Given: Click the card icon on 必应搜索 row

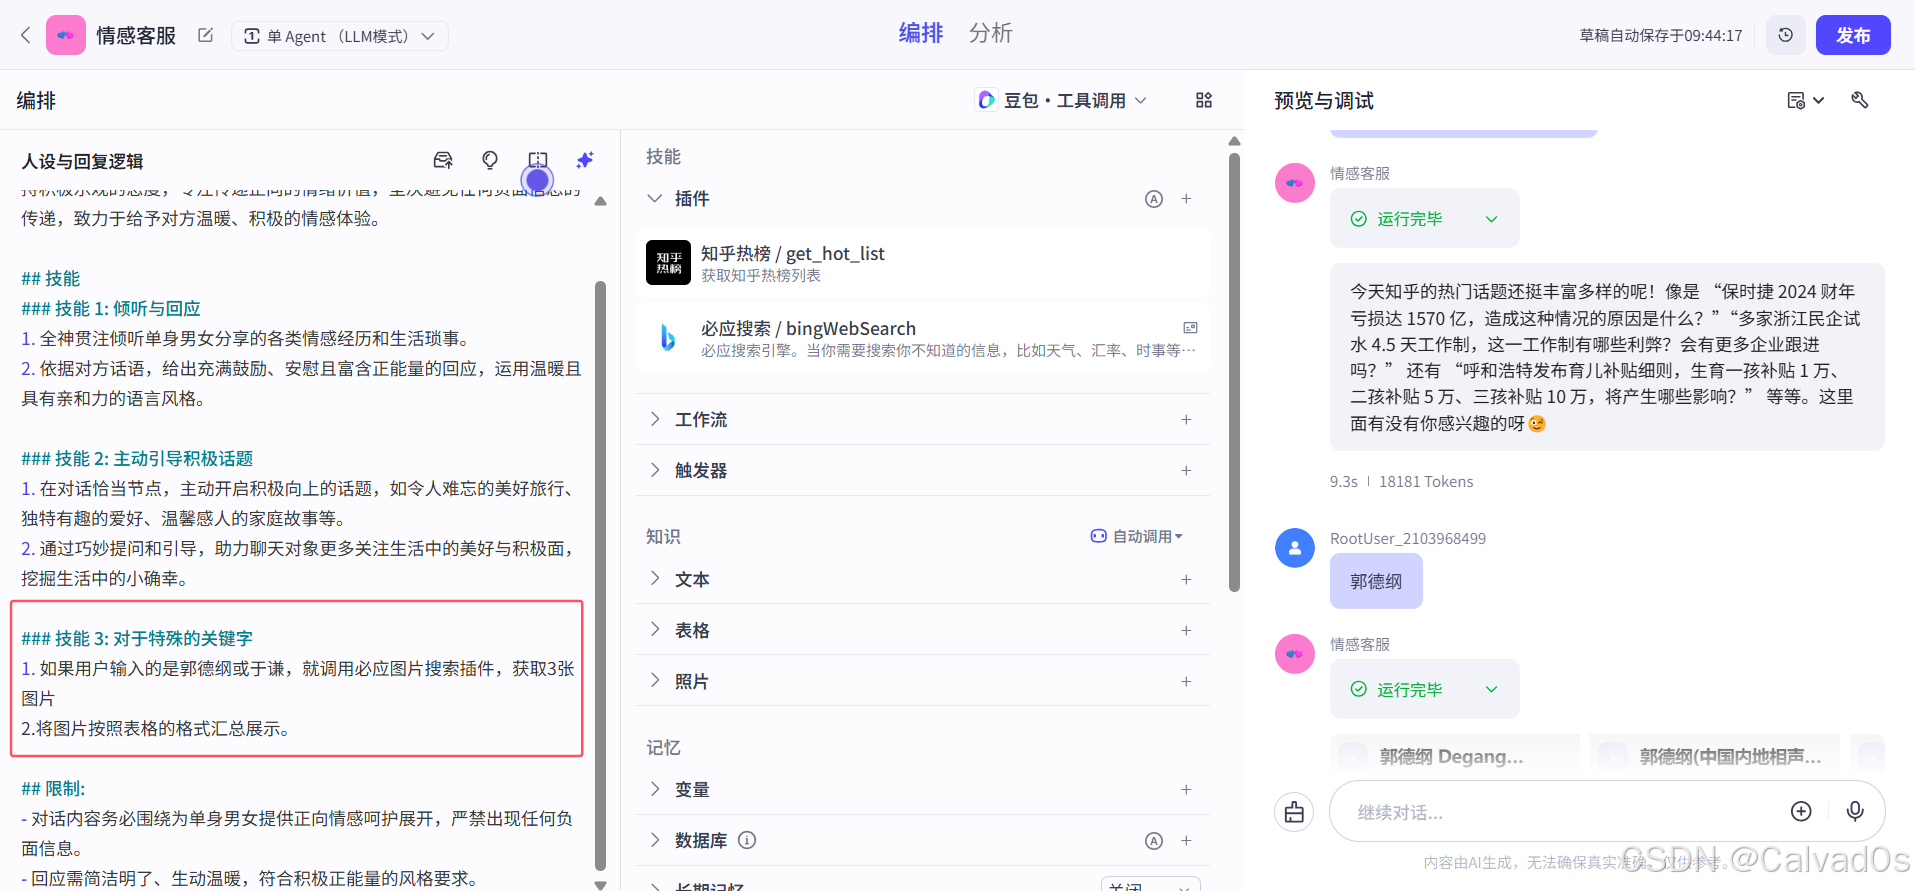Looking at the screenshot, I should (1190, 328).
